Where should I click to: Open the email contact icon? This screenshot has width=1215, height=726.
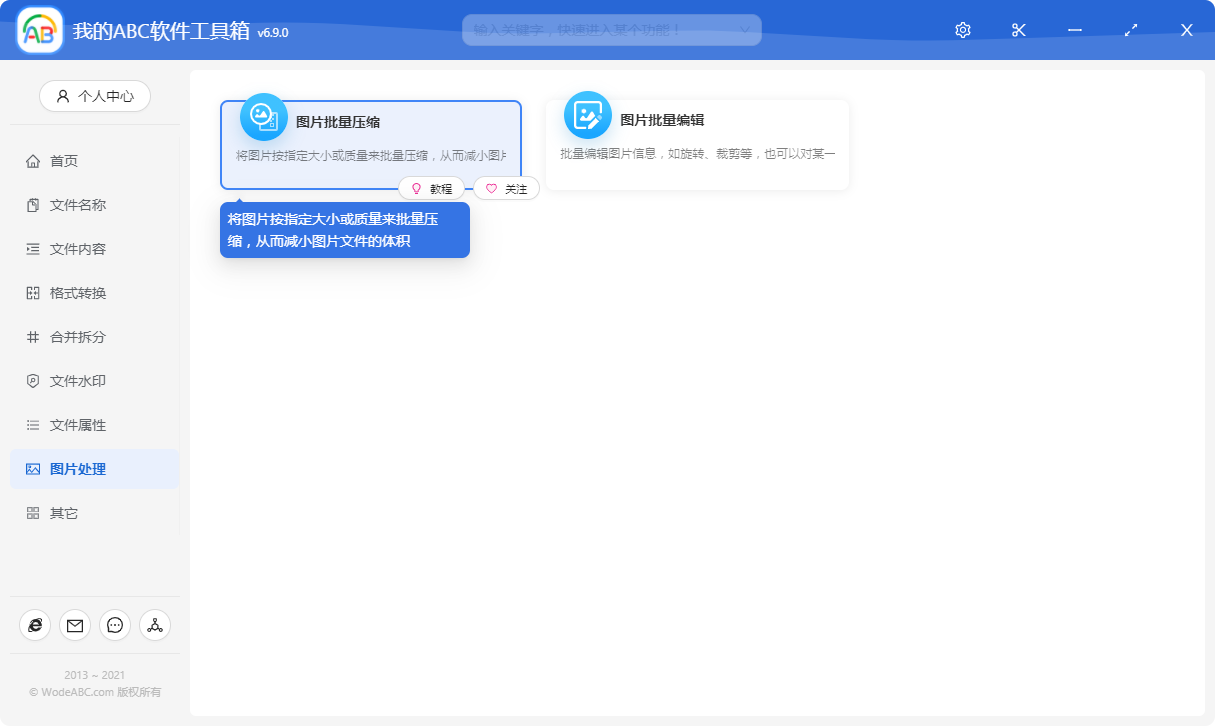75,625
